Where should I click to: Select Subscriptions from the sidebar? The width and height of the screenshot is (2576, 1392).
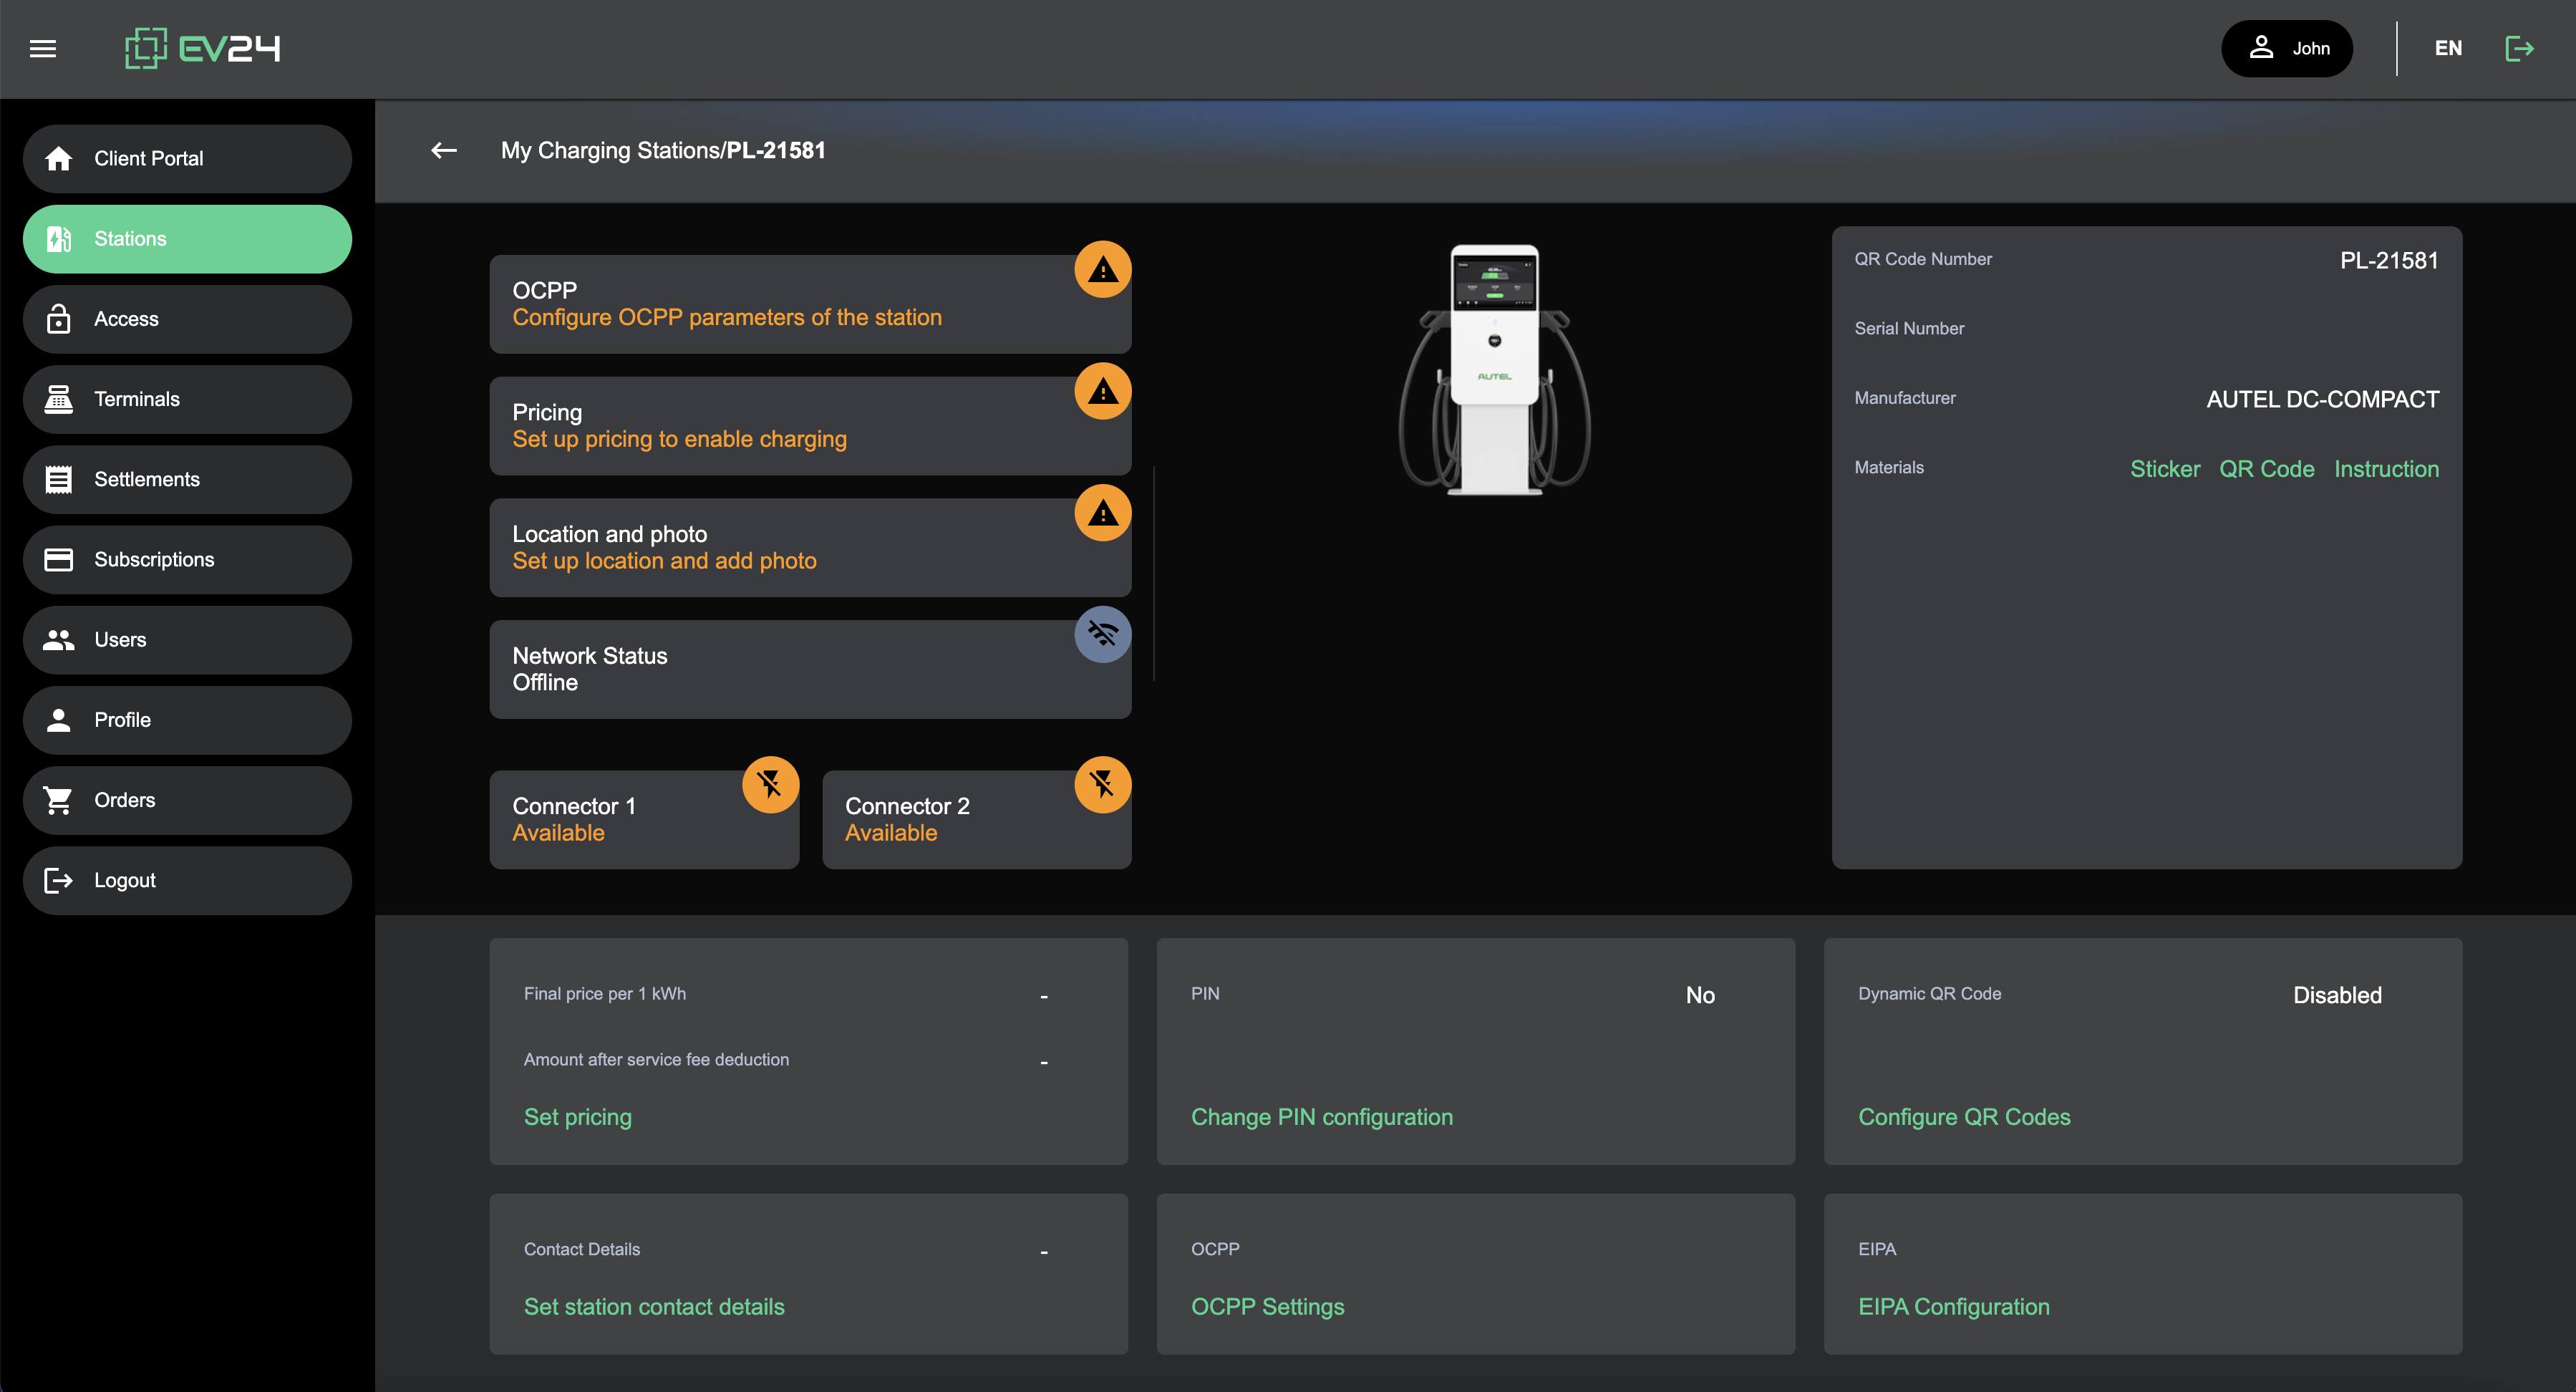click(x=187, y=559)
